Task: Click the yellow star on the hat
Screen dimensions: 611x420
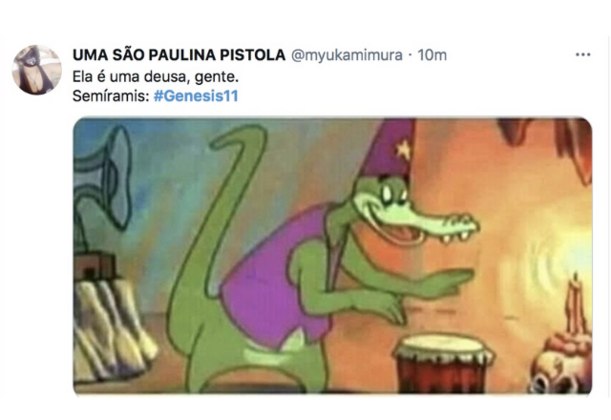Action: [404, 150]
